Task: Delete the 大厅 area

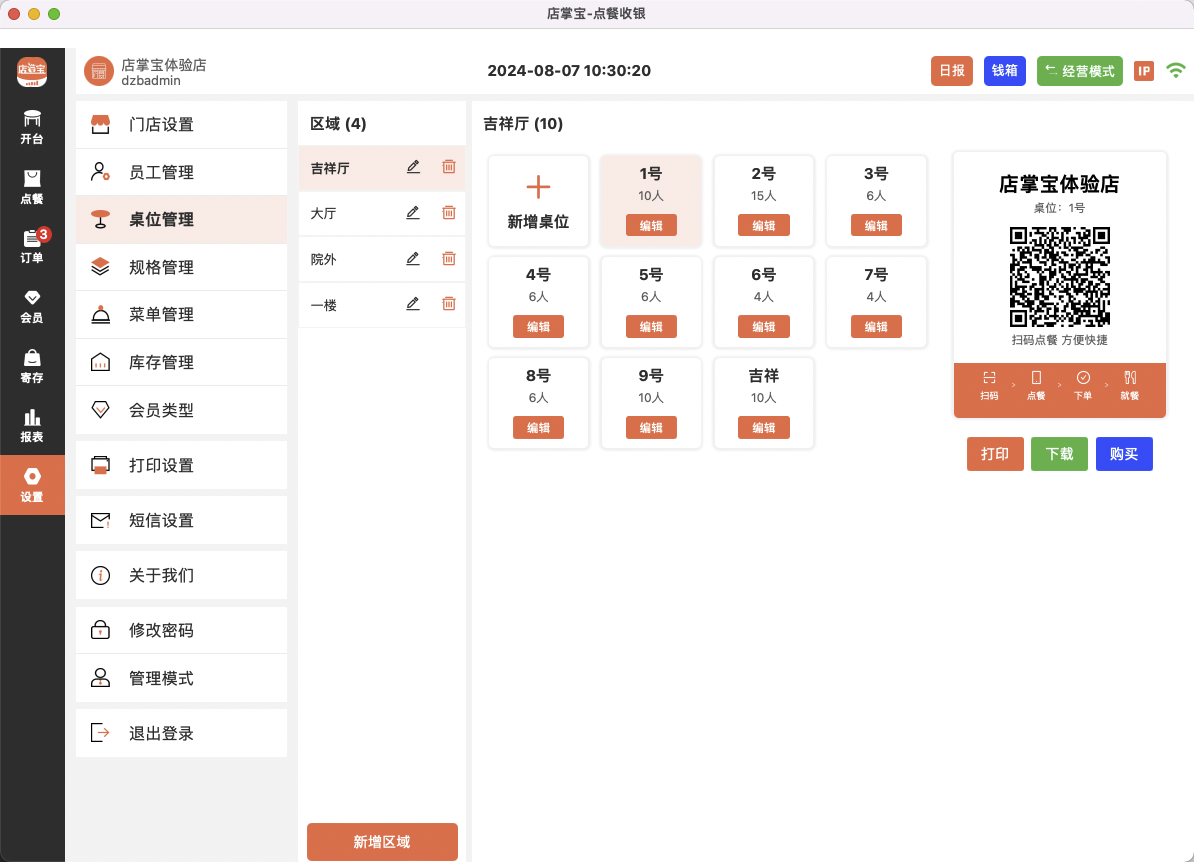Action: pyautogui.click(x=449, y=212)
